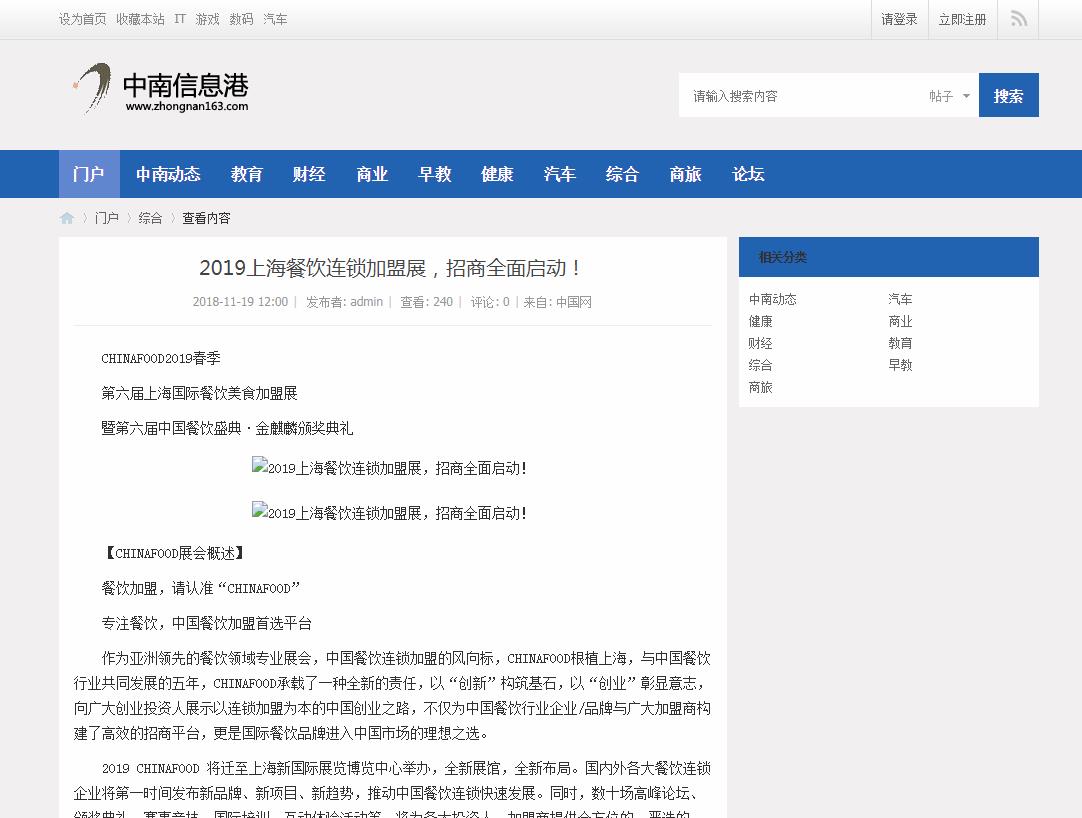
Task: Open 早教 in related categories
Action: click(x=901, y=365)
